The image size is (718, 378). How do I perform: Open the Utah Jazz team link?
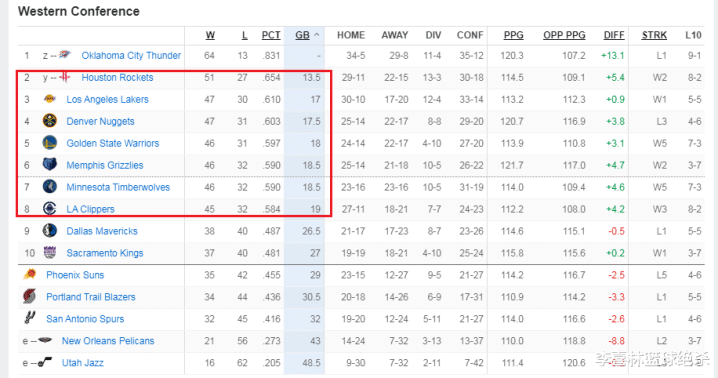[82, 363]
